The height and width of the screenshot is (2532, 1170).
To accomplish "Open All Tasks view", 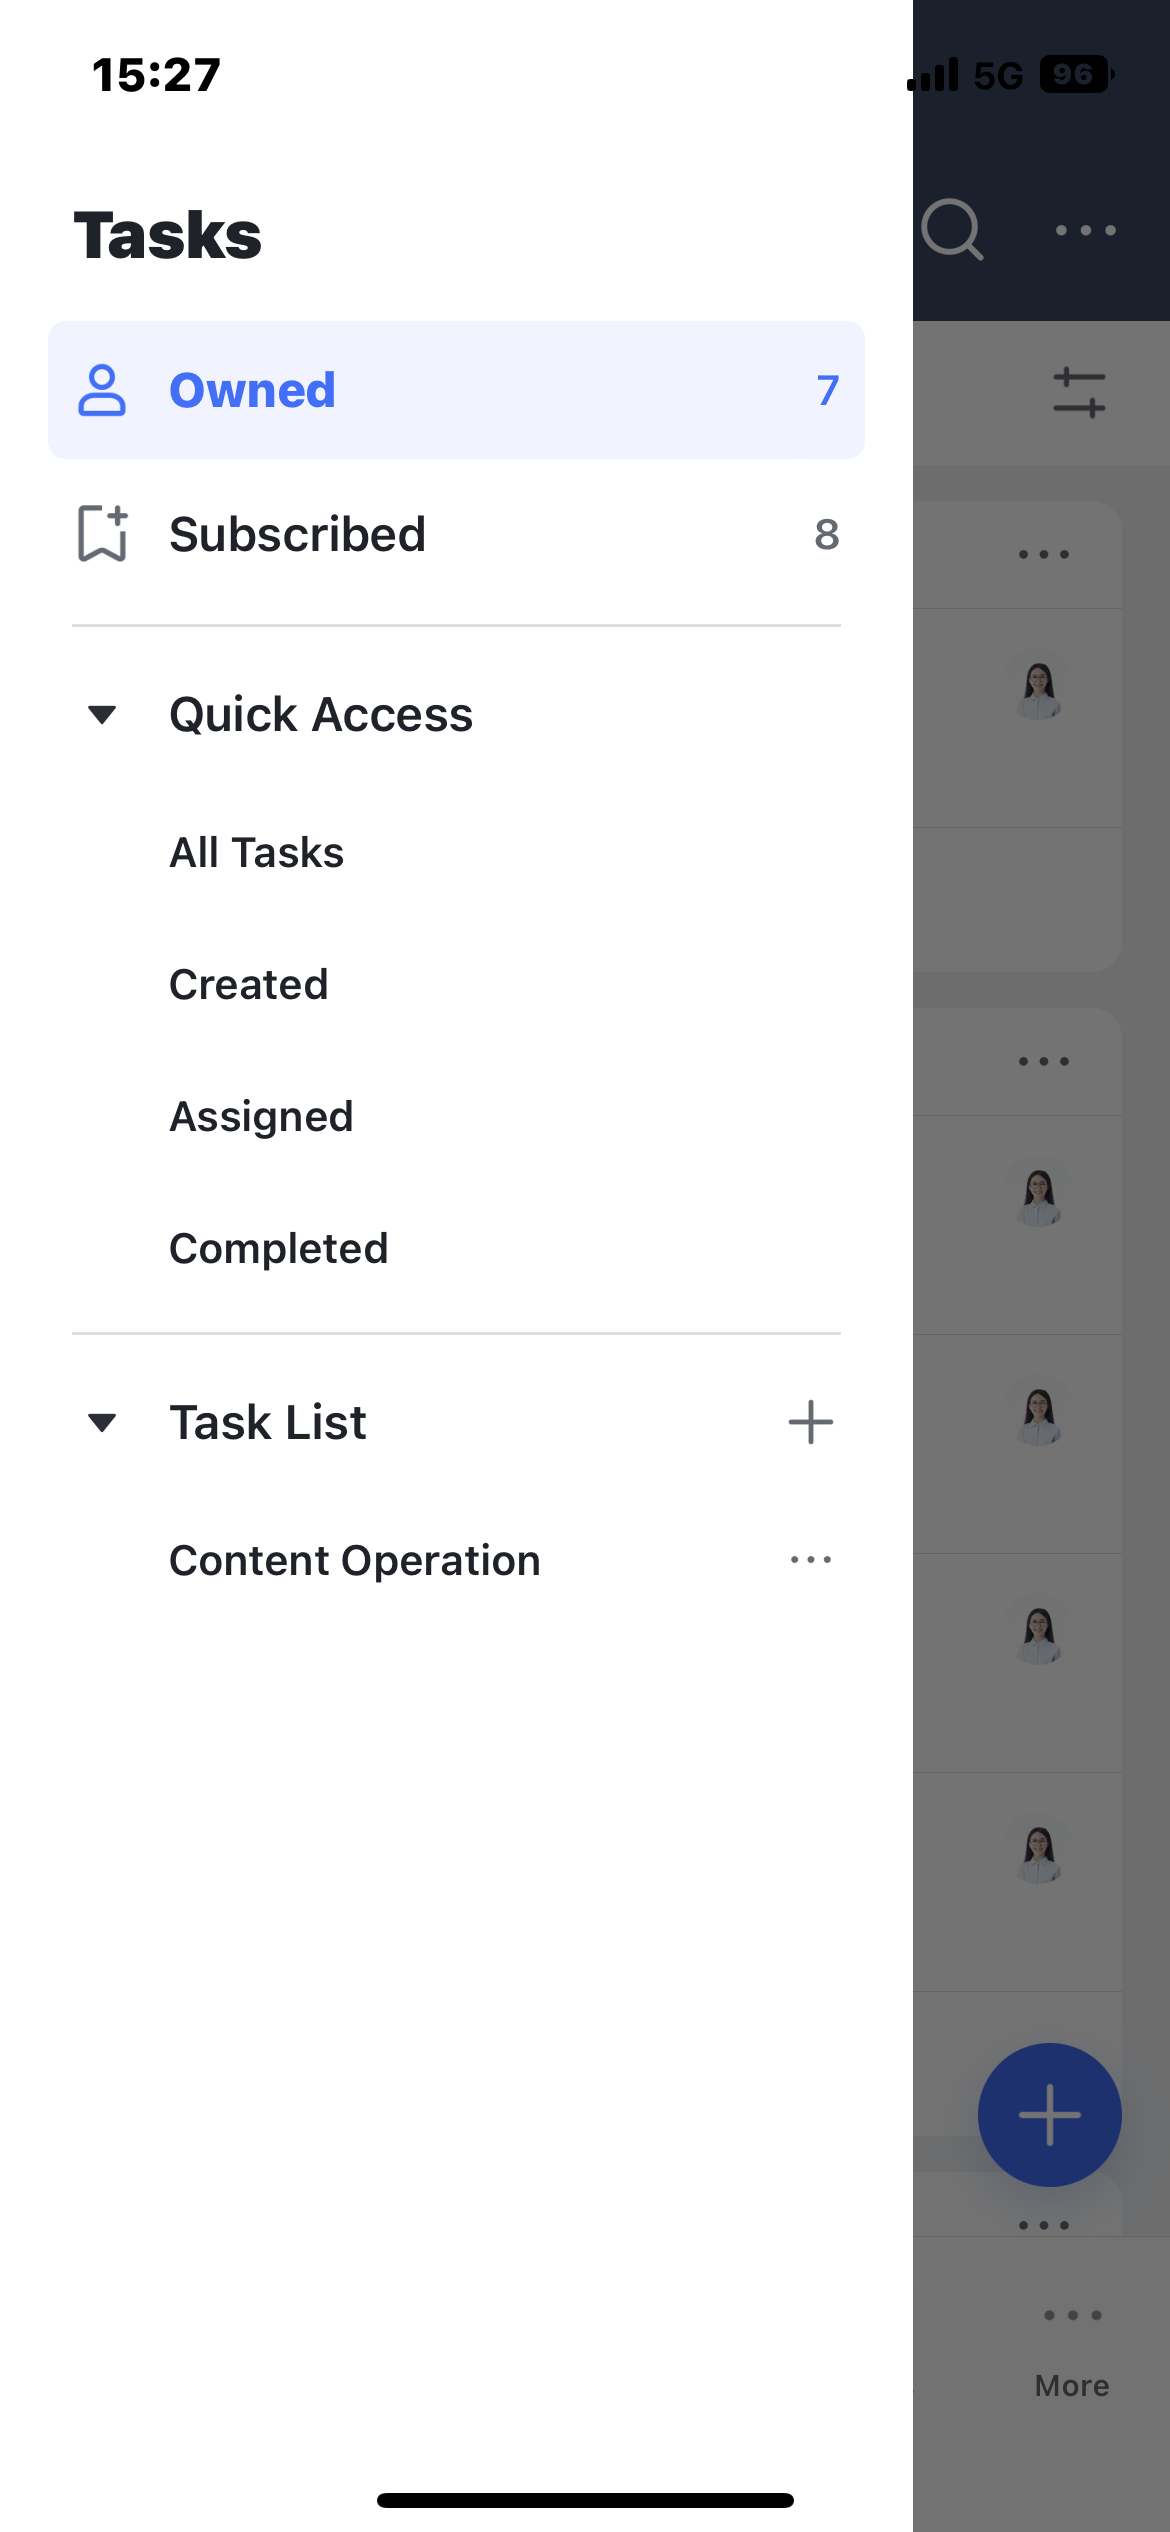I will [x=256, y=852].
